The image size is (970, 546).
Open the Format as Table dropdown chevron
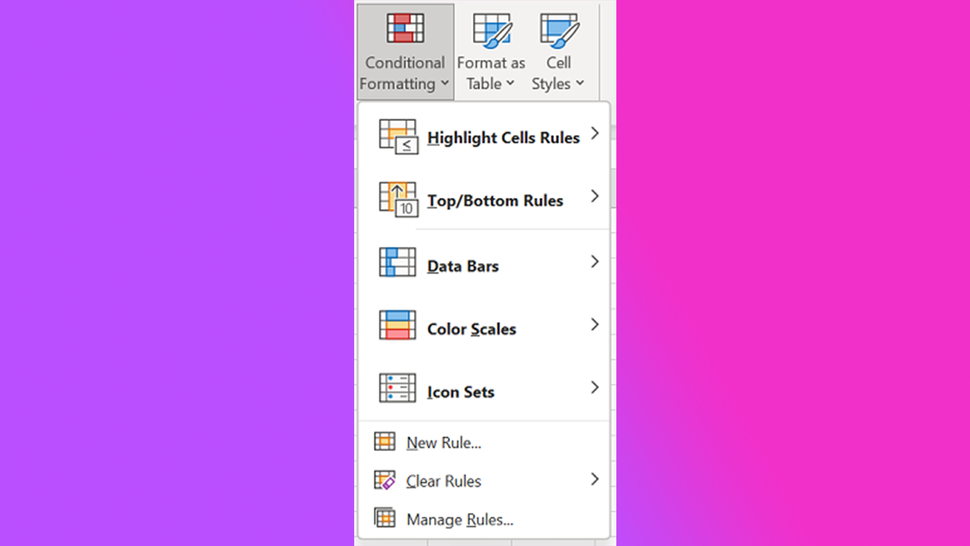click(510, 83)
